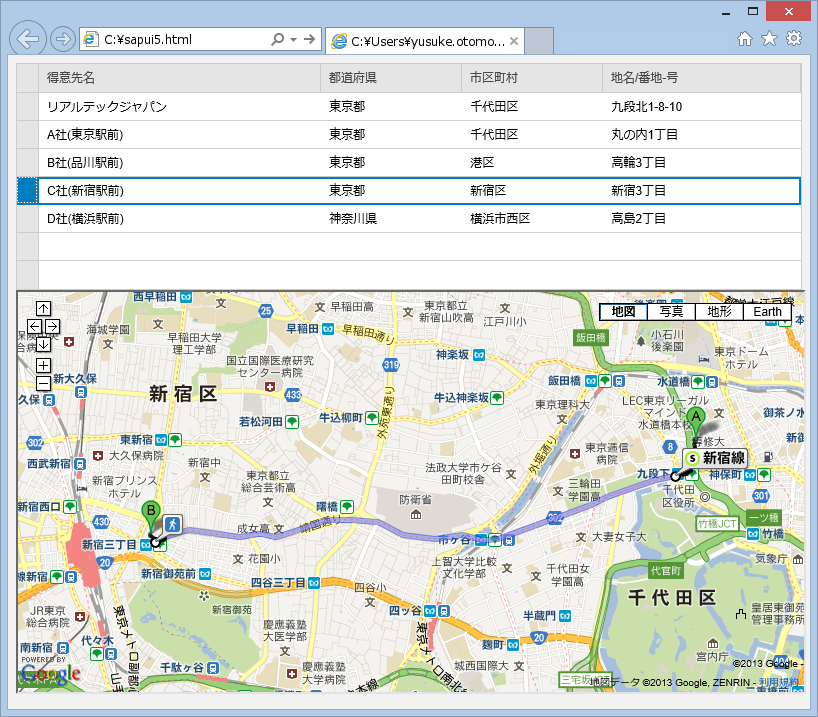The image size is (818, 717).
Task: Switch map to Earth view
Action: coord(767,312)
